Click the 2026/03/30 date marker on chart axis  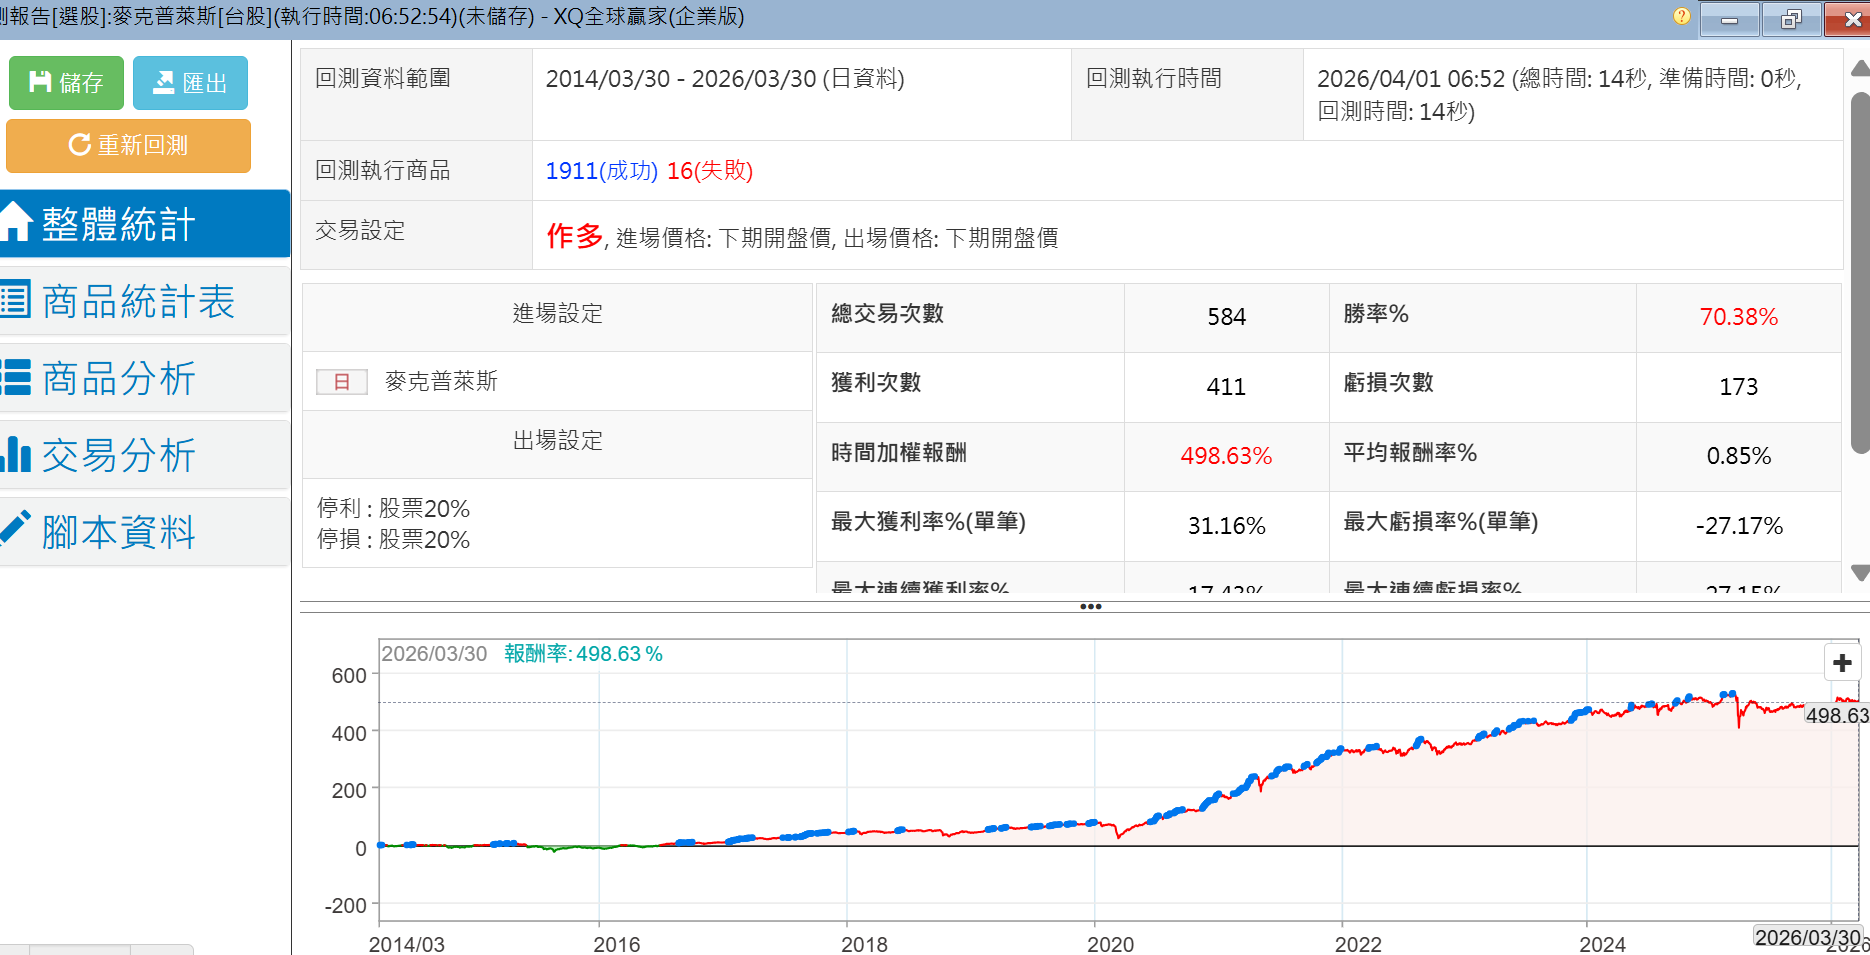pyautogui.click(x=1807, y=937)
